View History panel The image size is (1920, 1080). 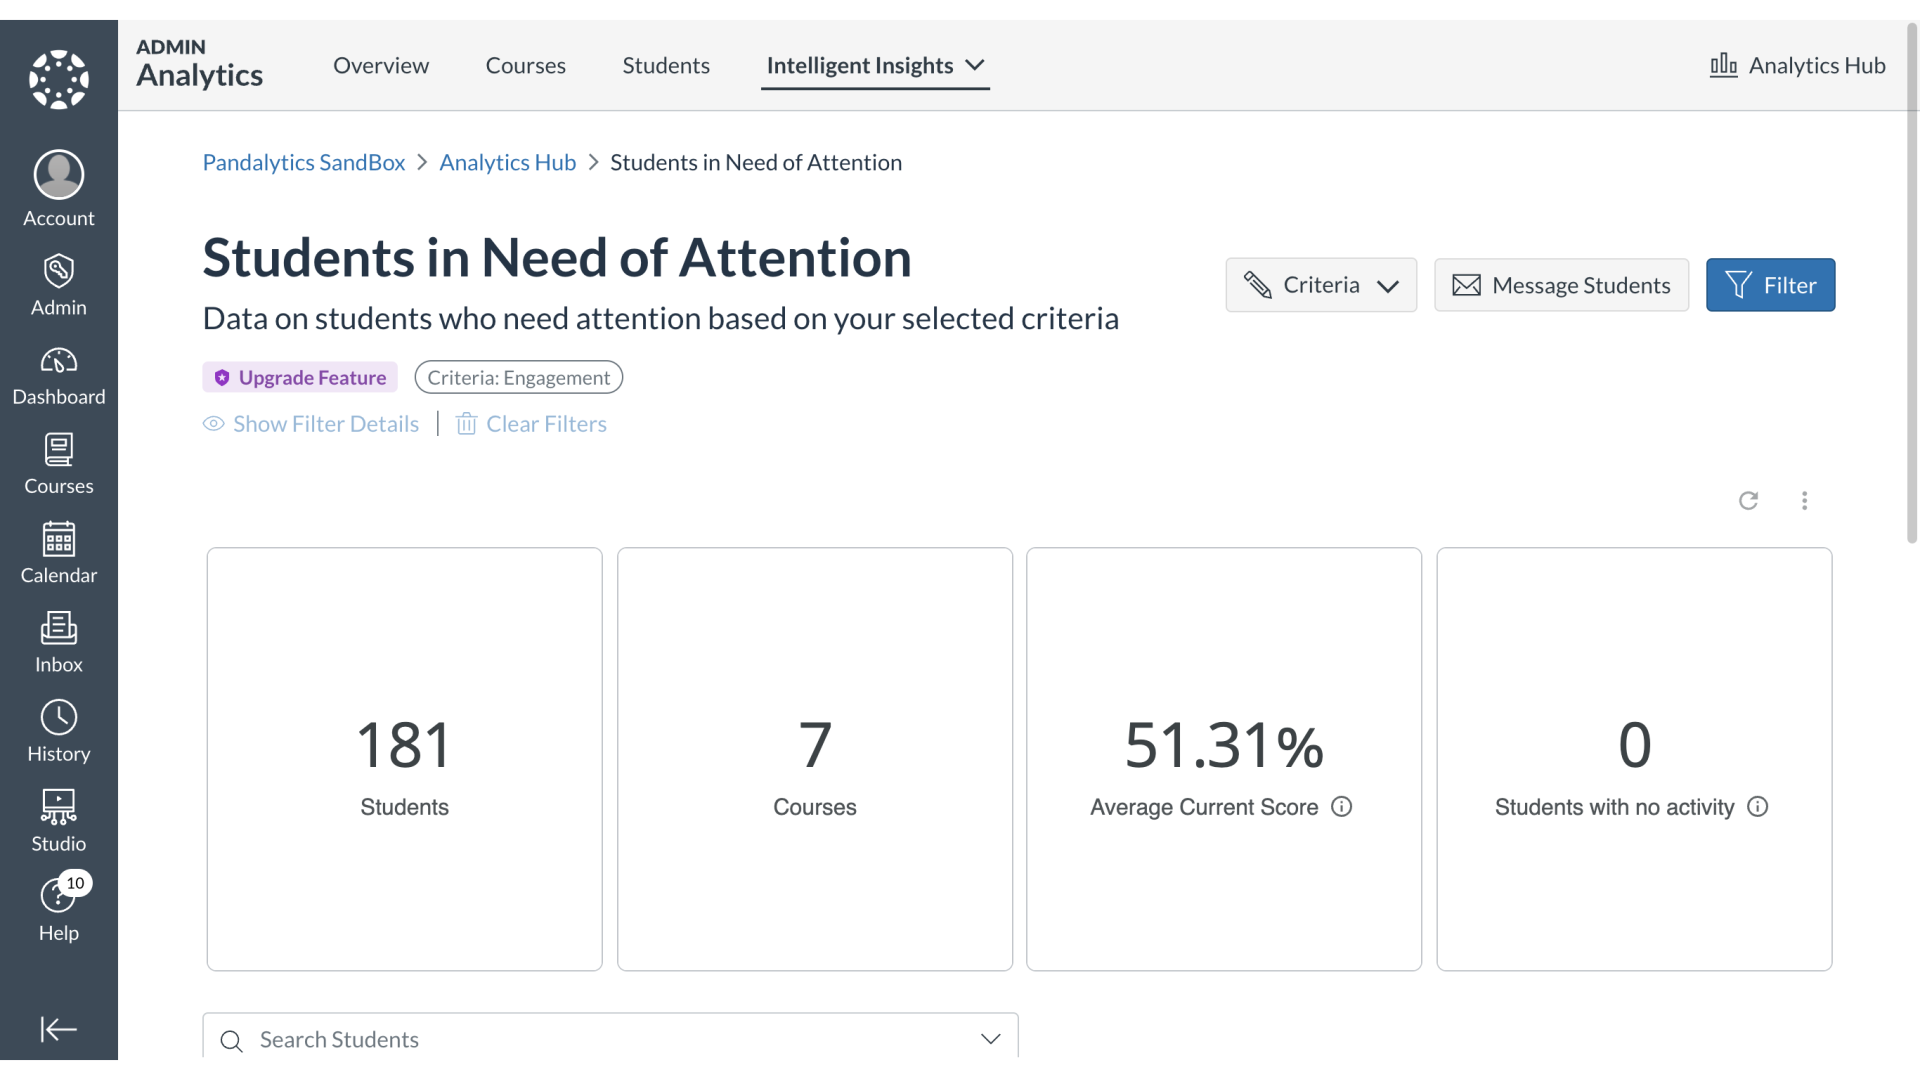(x=58, y=731)
